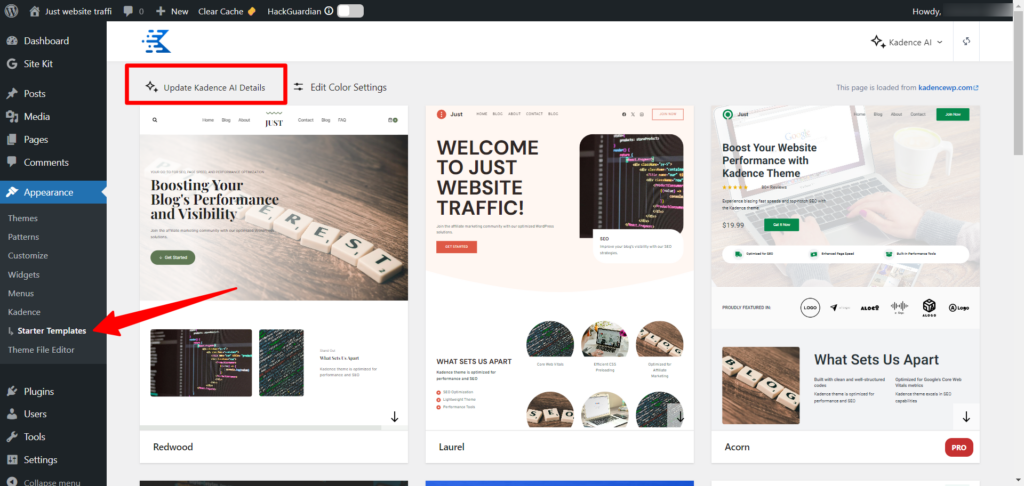Toggle the HackGuardian switch

pyautogui.click(x=350, y=11)
